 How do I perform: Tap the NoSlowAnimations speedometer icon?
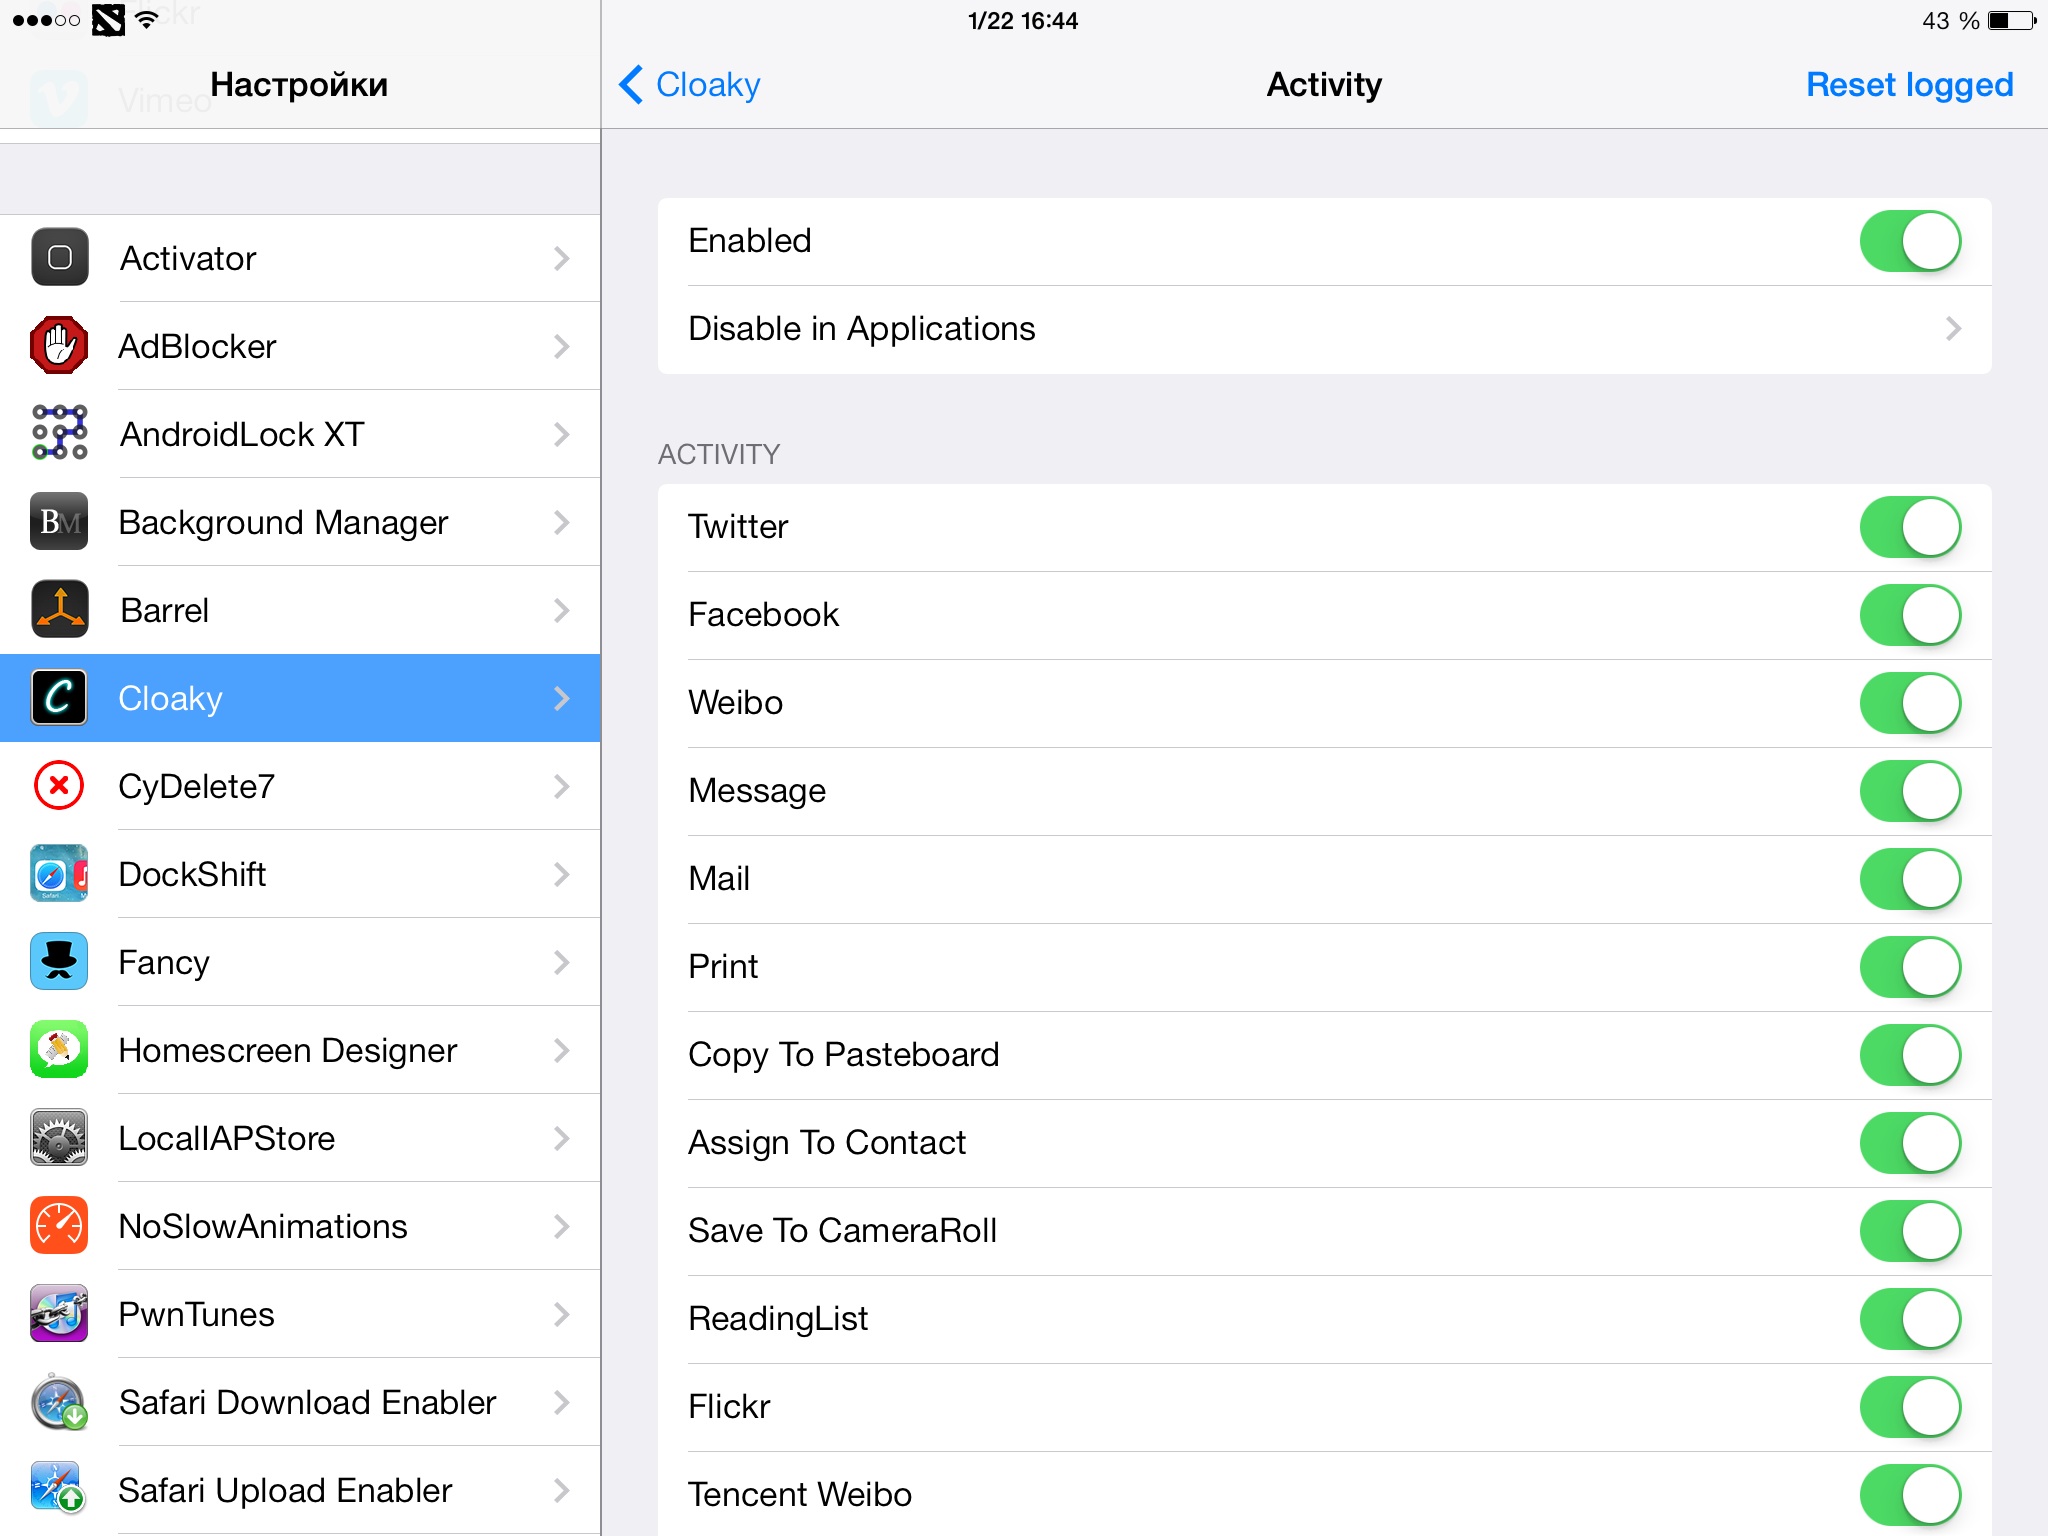59,1226
